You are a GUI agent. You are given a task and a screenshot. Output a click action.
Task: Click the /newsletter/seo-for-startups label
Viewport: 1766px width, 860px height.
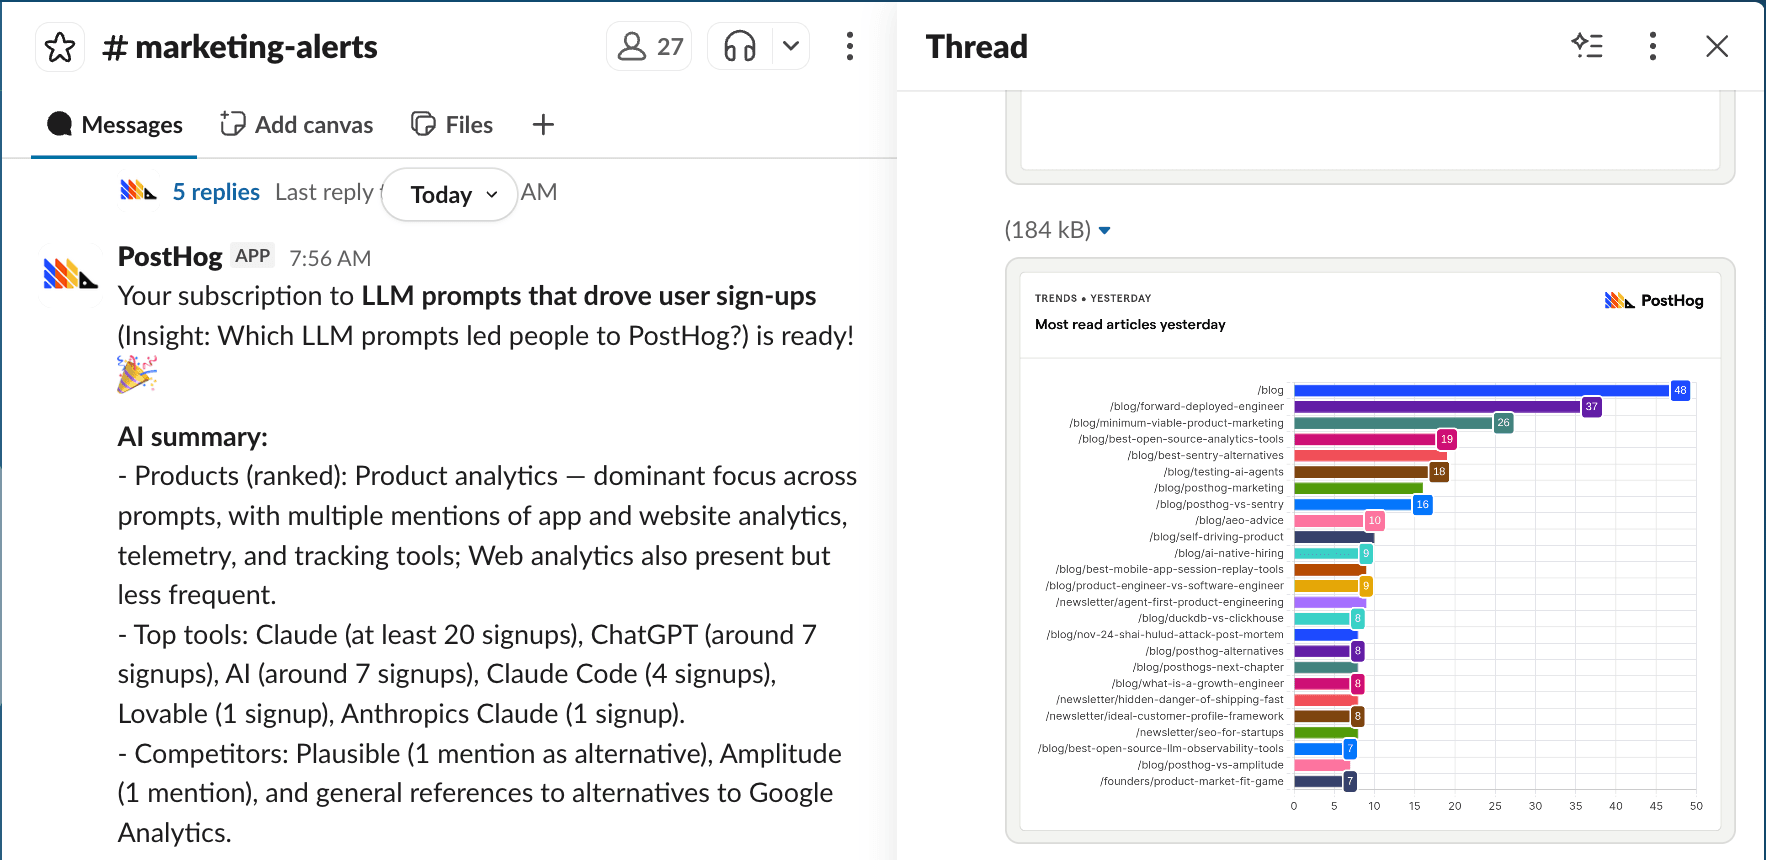click(1209, 732)
